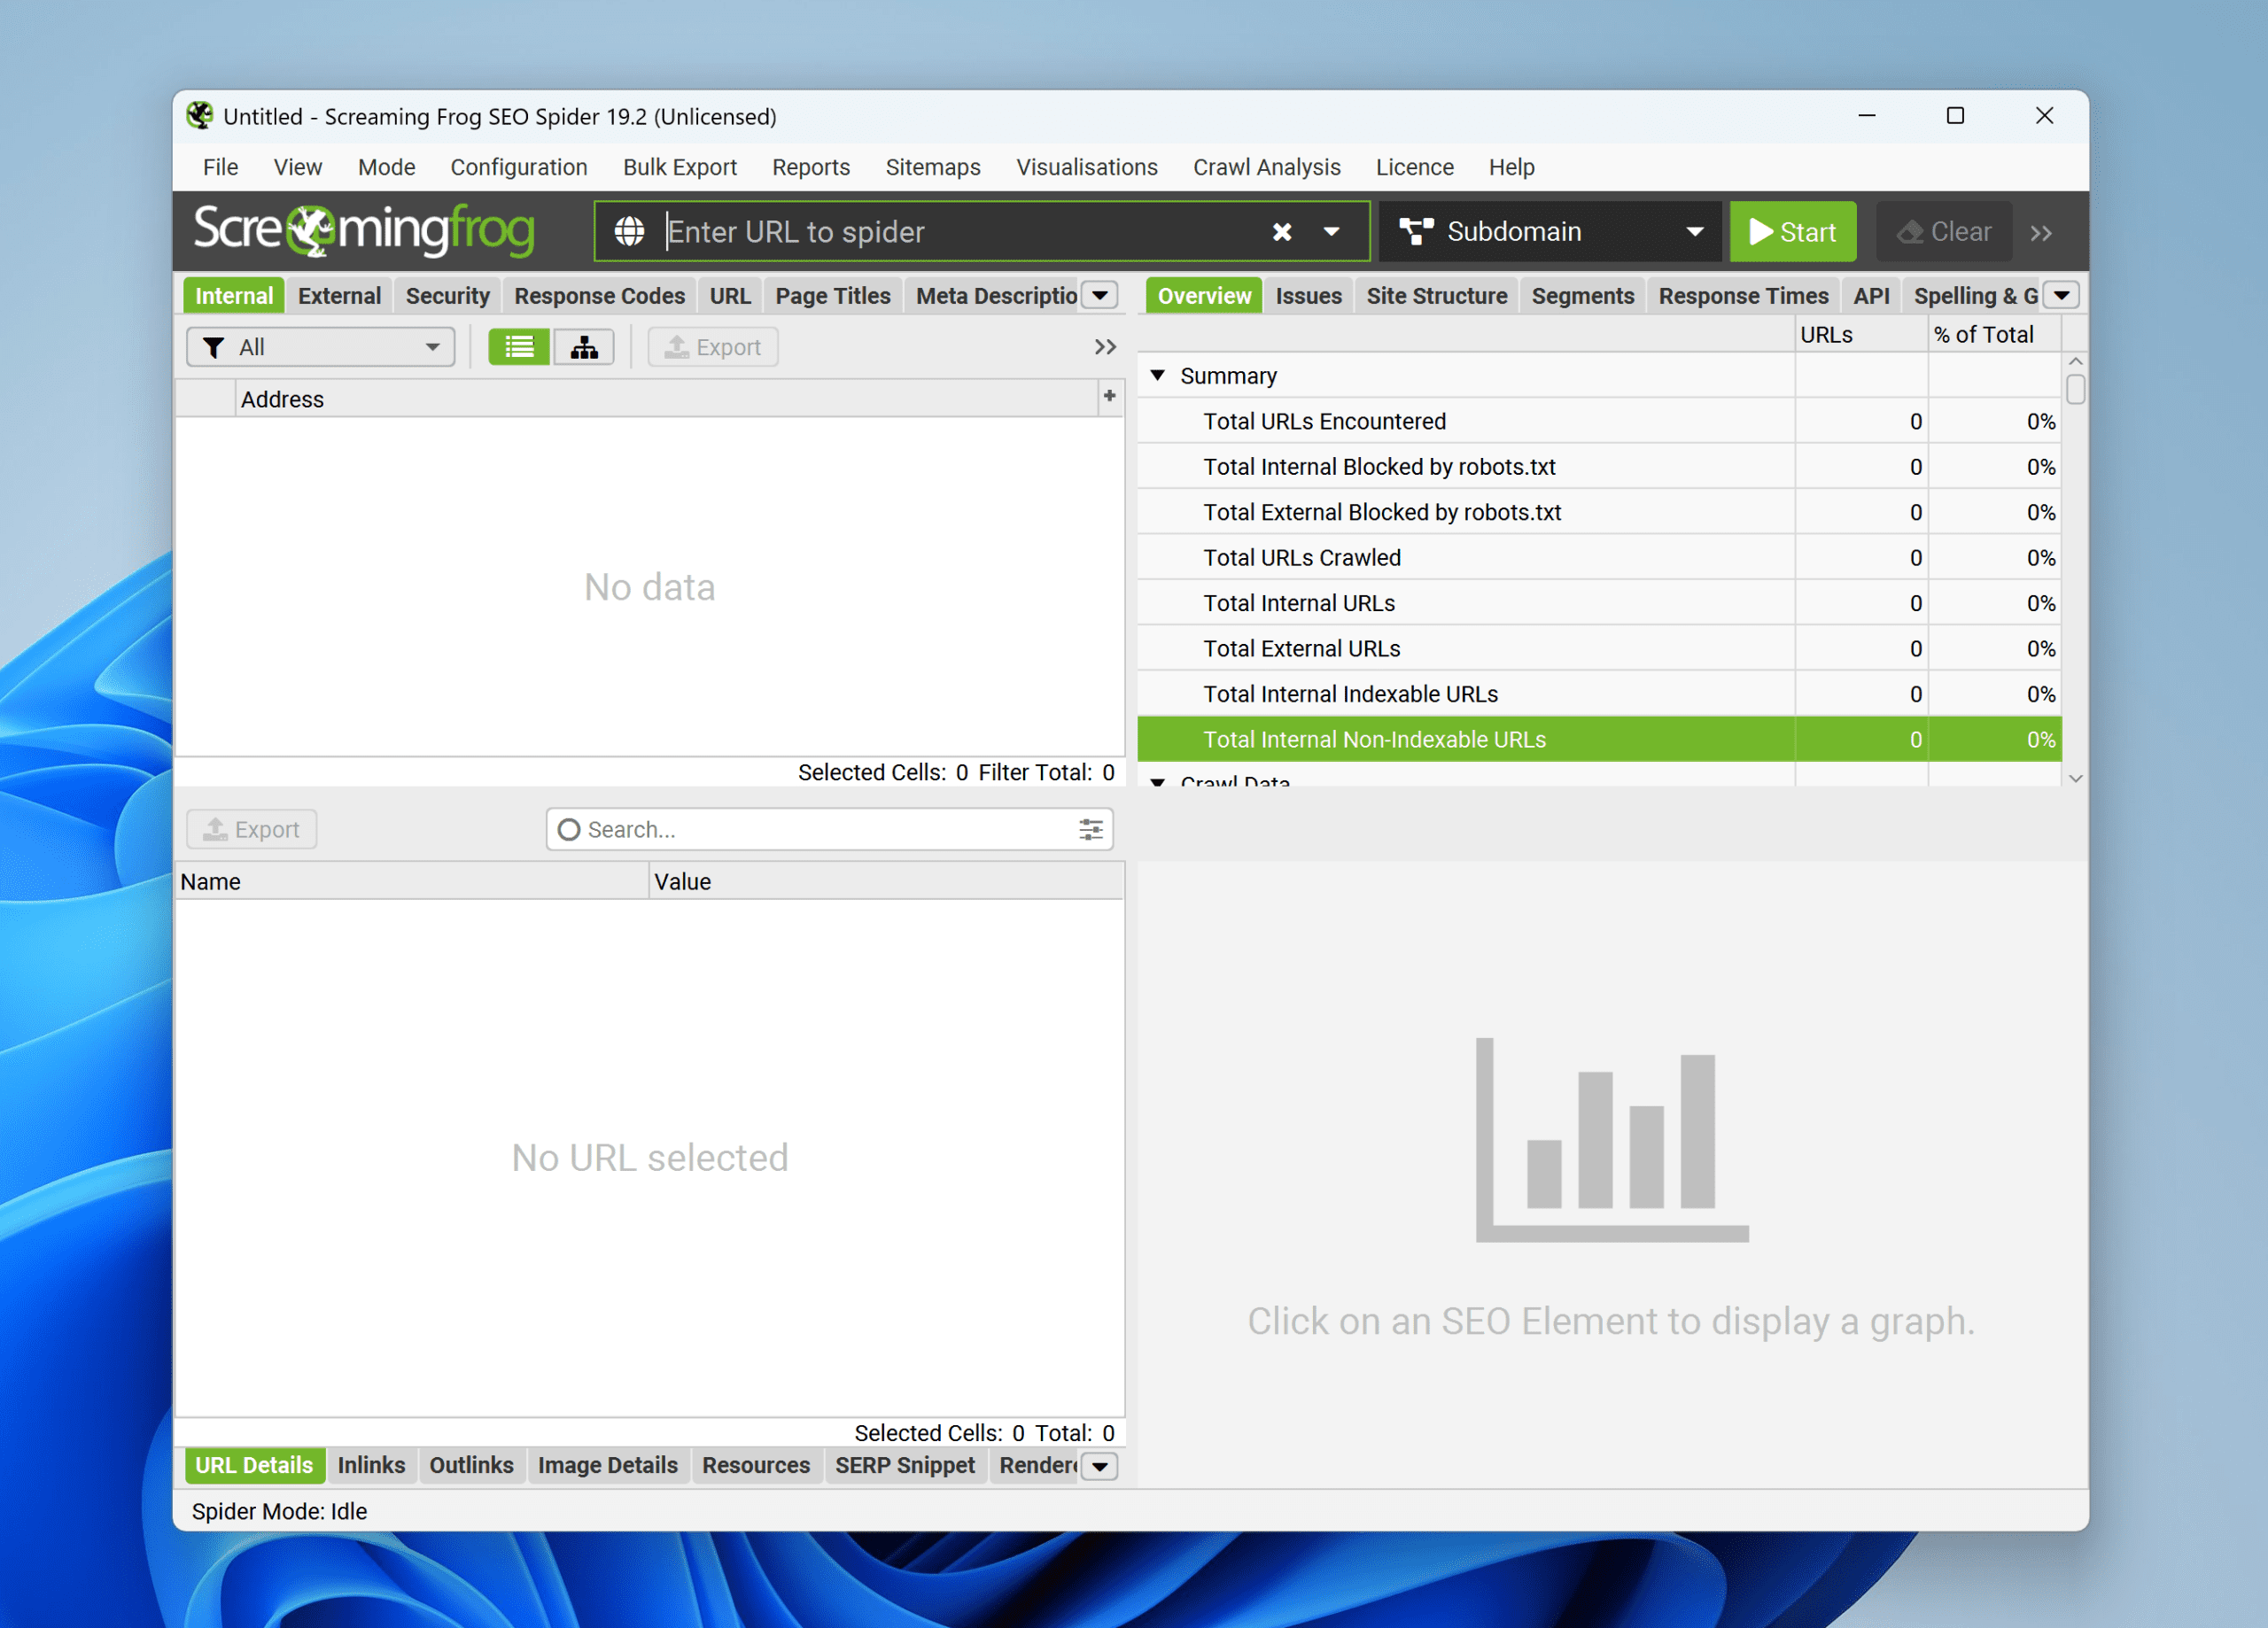This screenshot has width=2268, height=1628.
Task: Open the Image Details bottom tab
Action: 608,1465
